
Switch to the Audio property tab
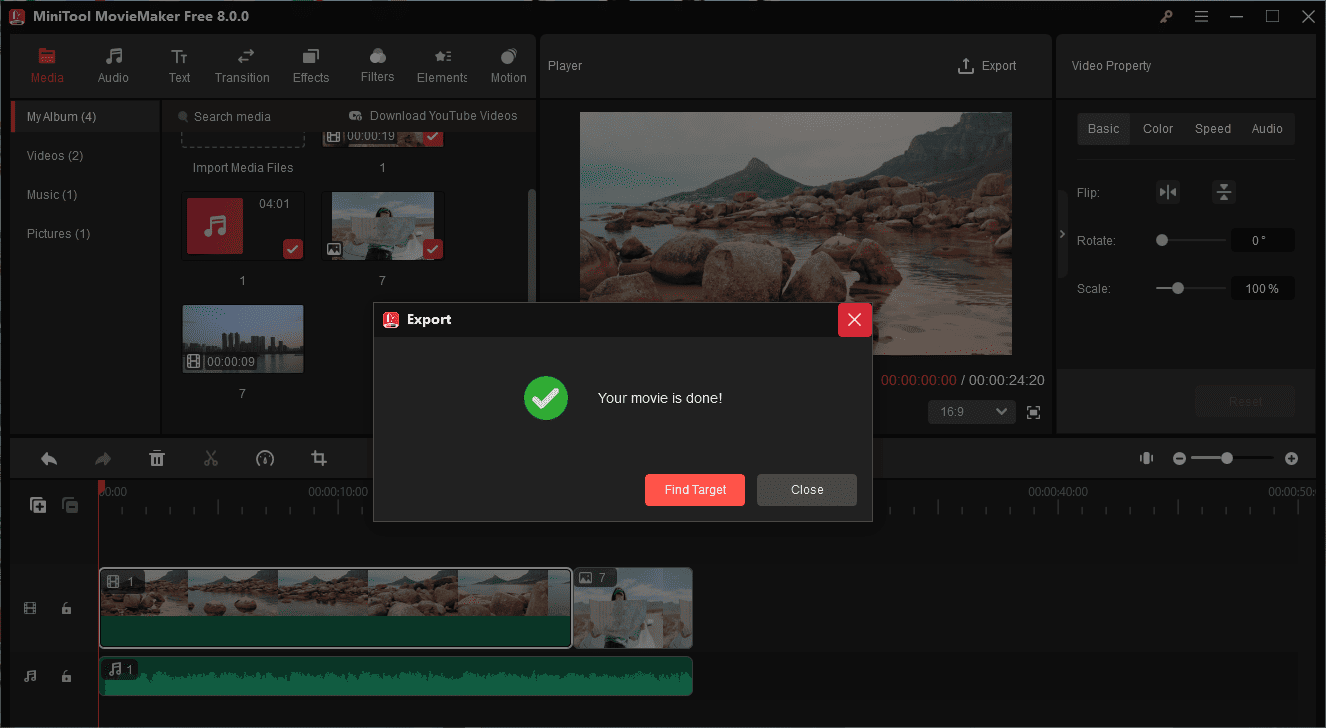click(x=1267, y=129)
